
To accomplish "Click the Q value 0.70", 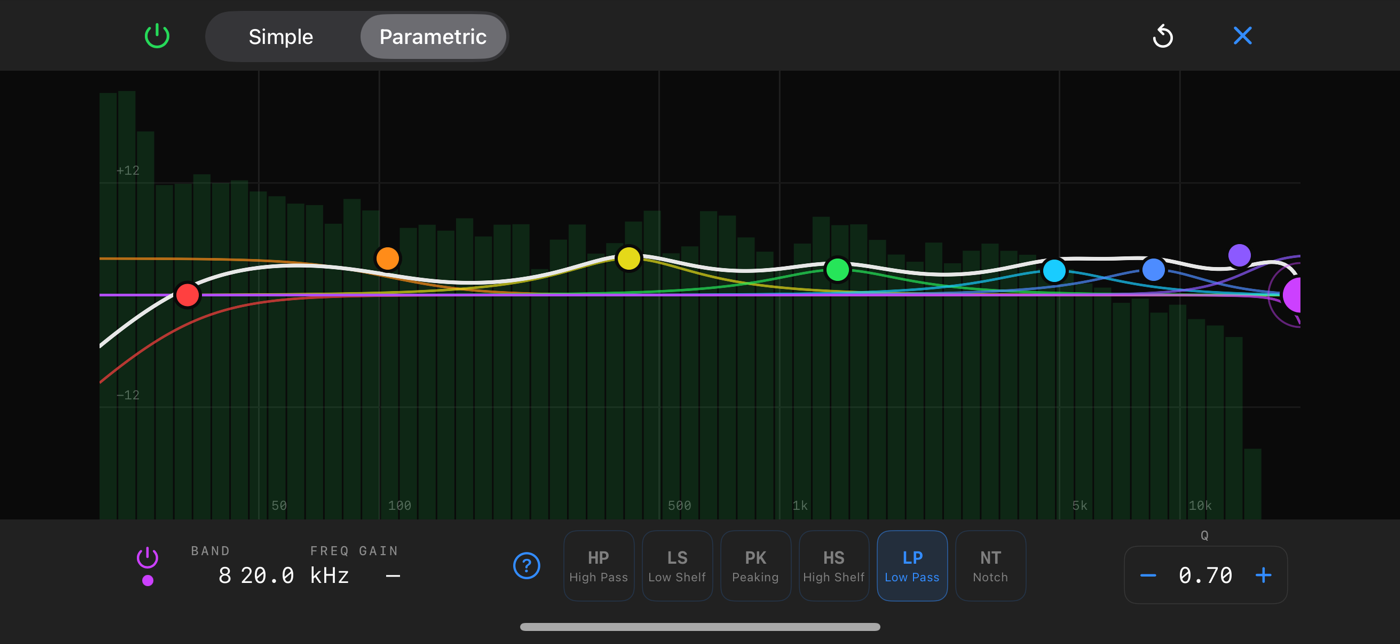I will [x=1205, y=575].
